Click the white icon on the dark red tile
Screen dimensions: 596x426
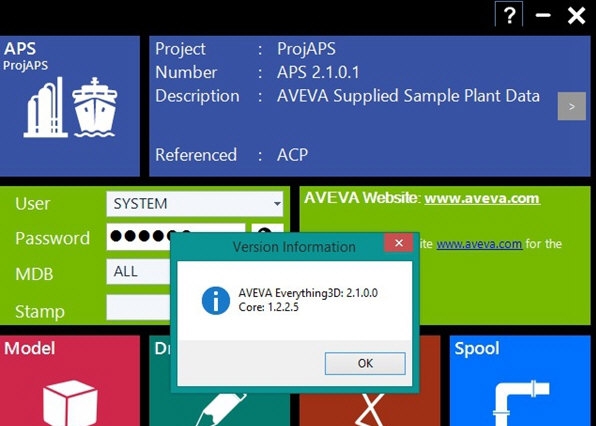(x=370, y=410)
